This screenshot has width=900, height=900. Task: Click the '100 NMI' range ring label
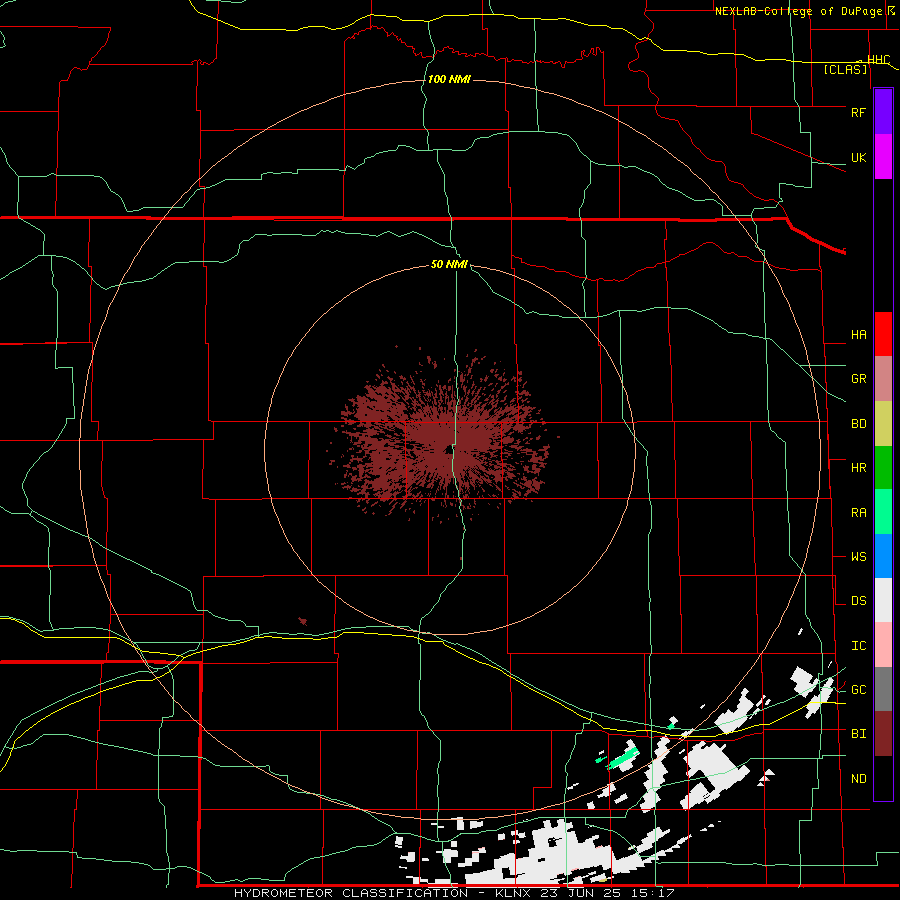tap(449, 79)
